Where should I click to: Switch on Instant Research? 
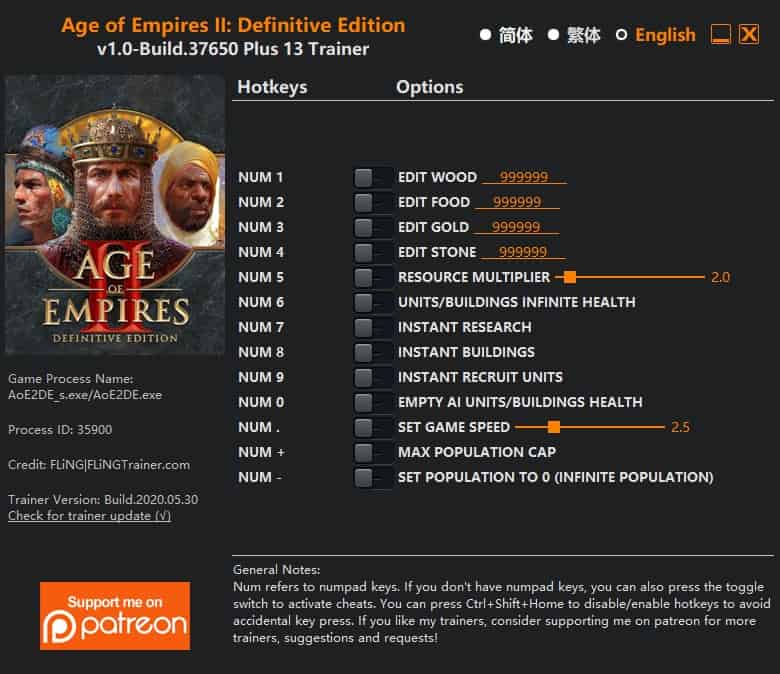(x=373, y=327)
